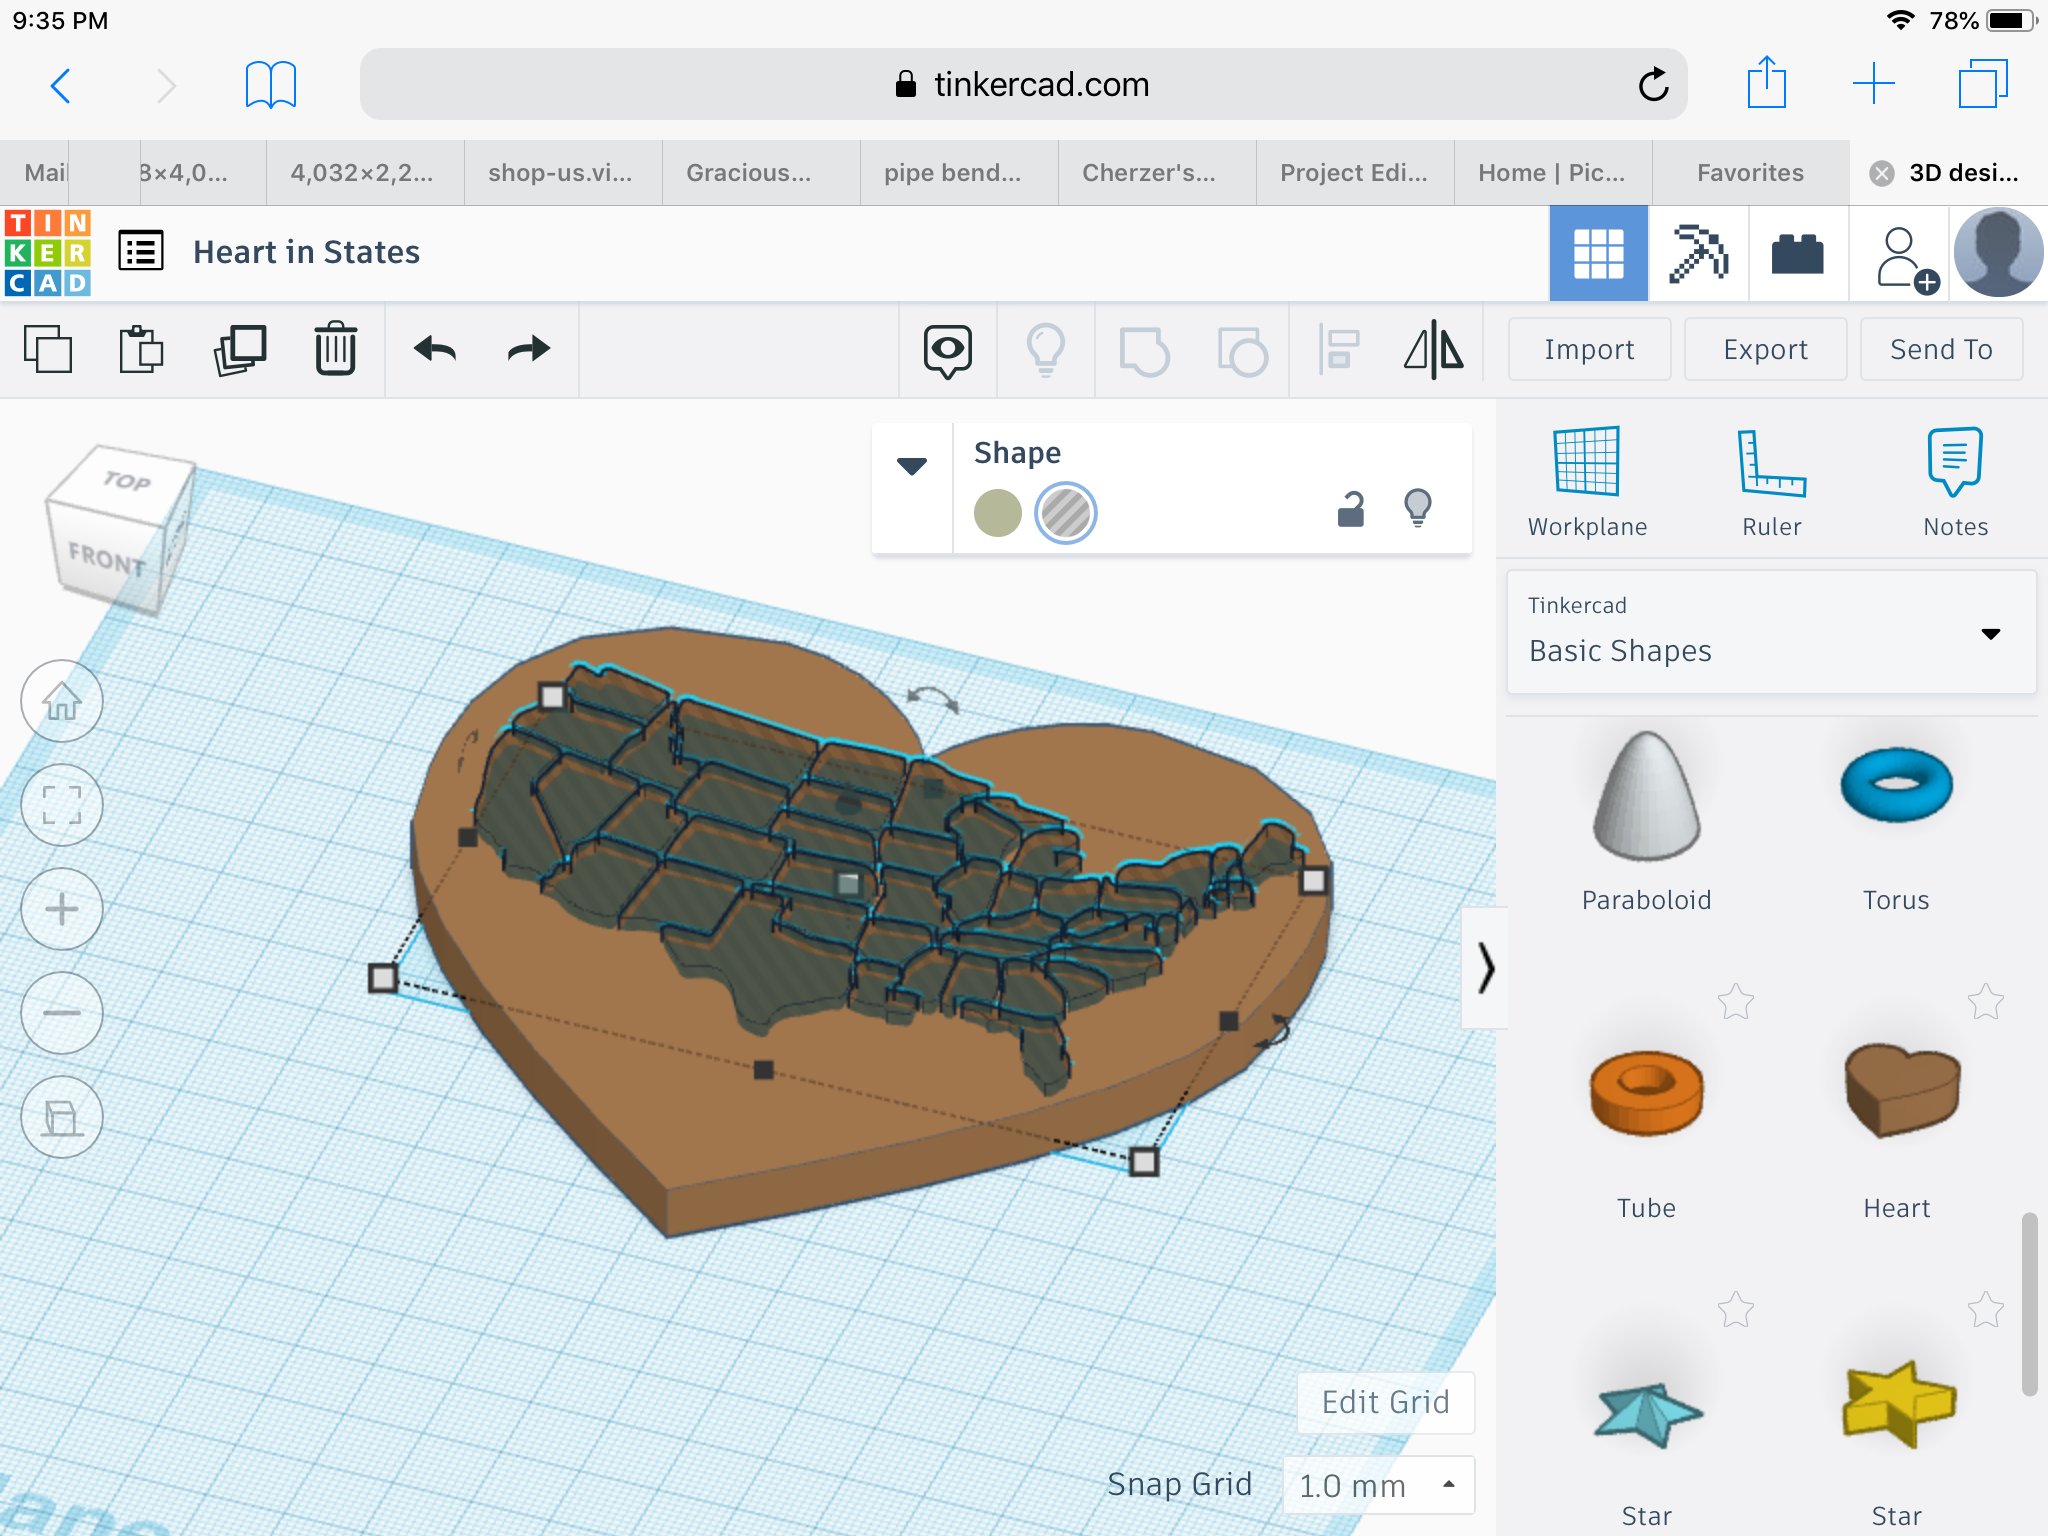Click the trash delete icon
This screenshot has height=1536, width=2048.
335,349
